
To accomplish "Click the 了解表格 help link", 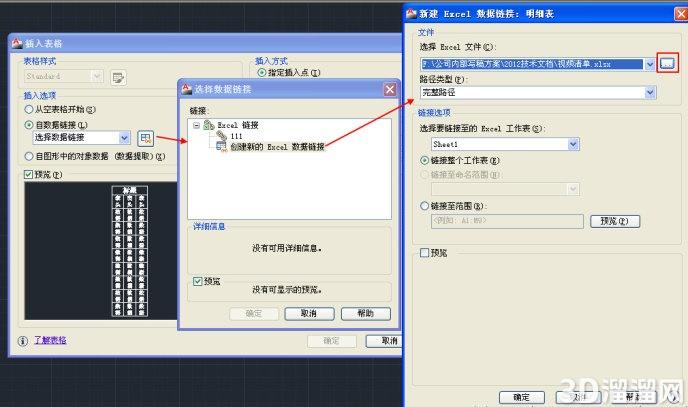I will coord(50,340).
